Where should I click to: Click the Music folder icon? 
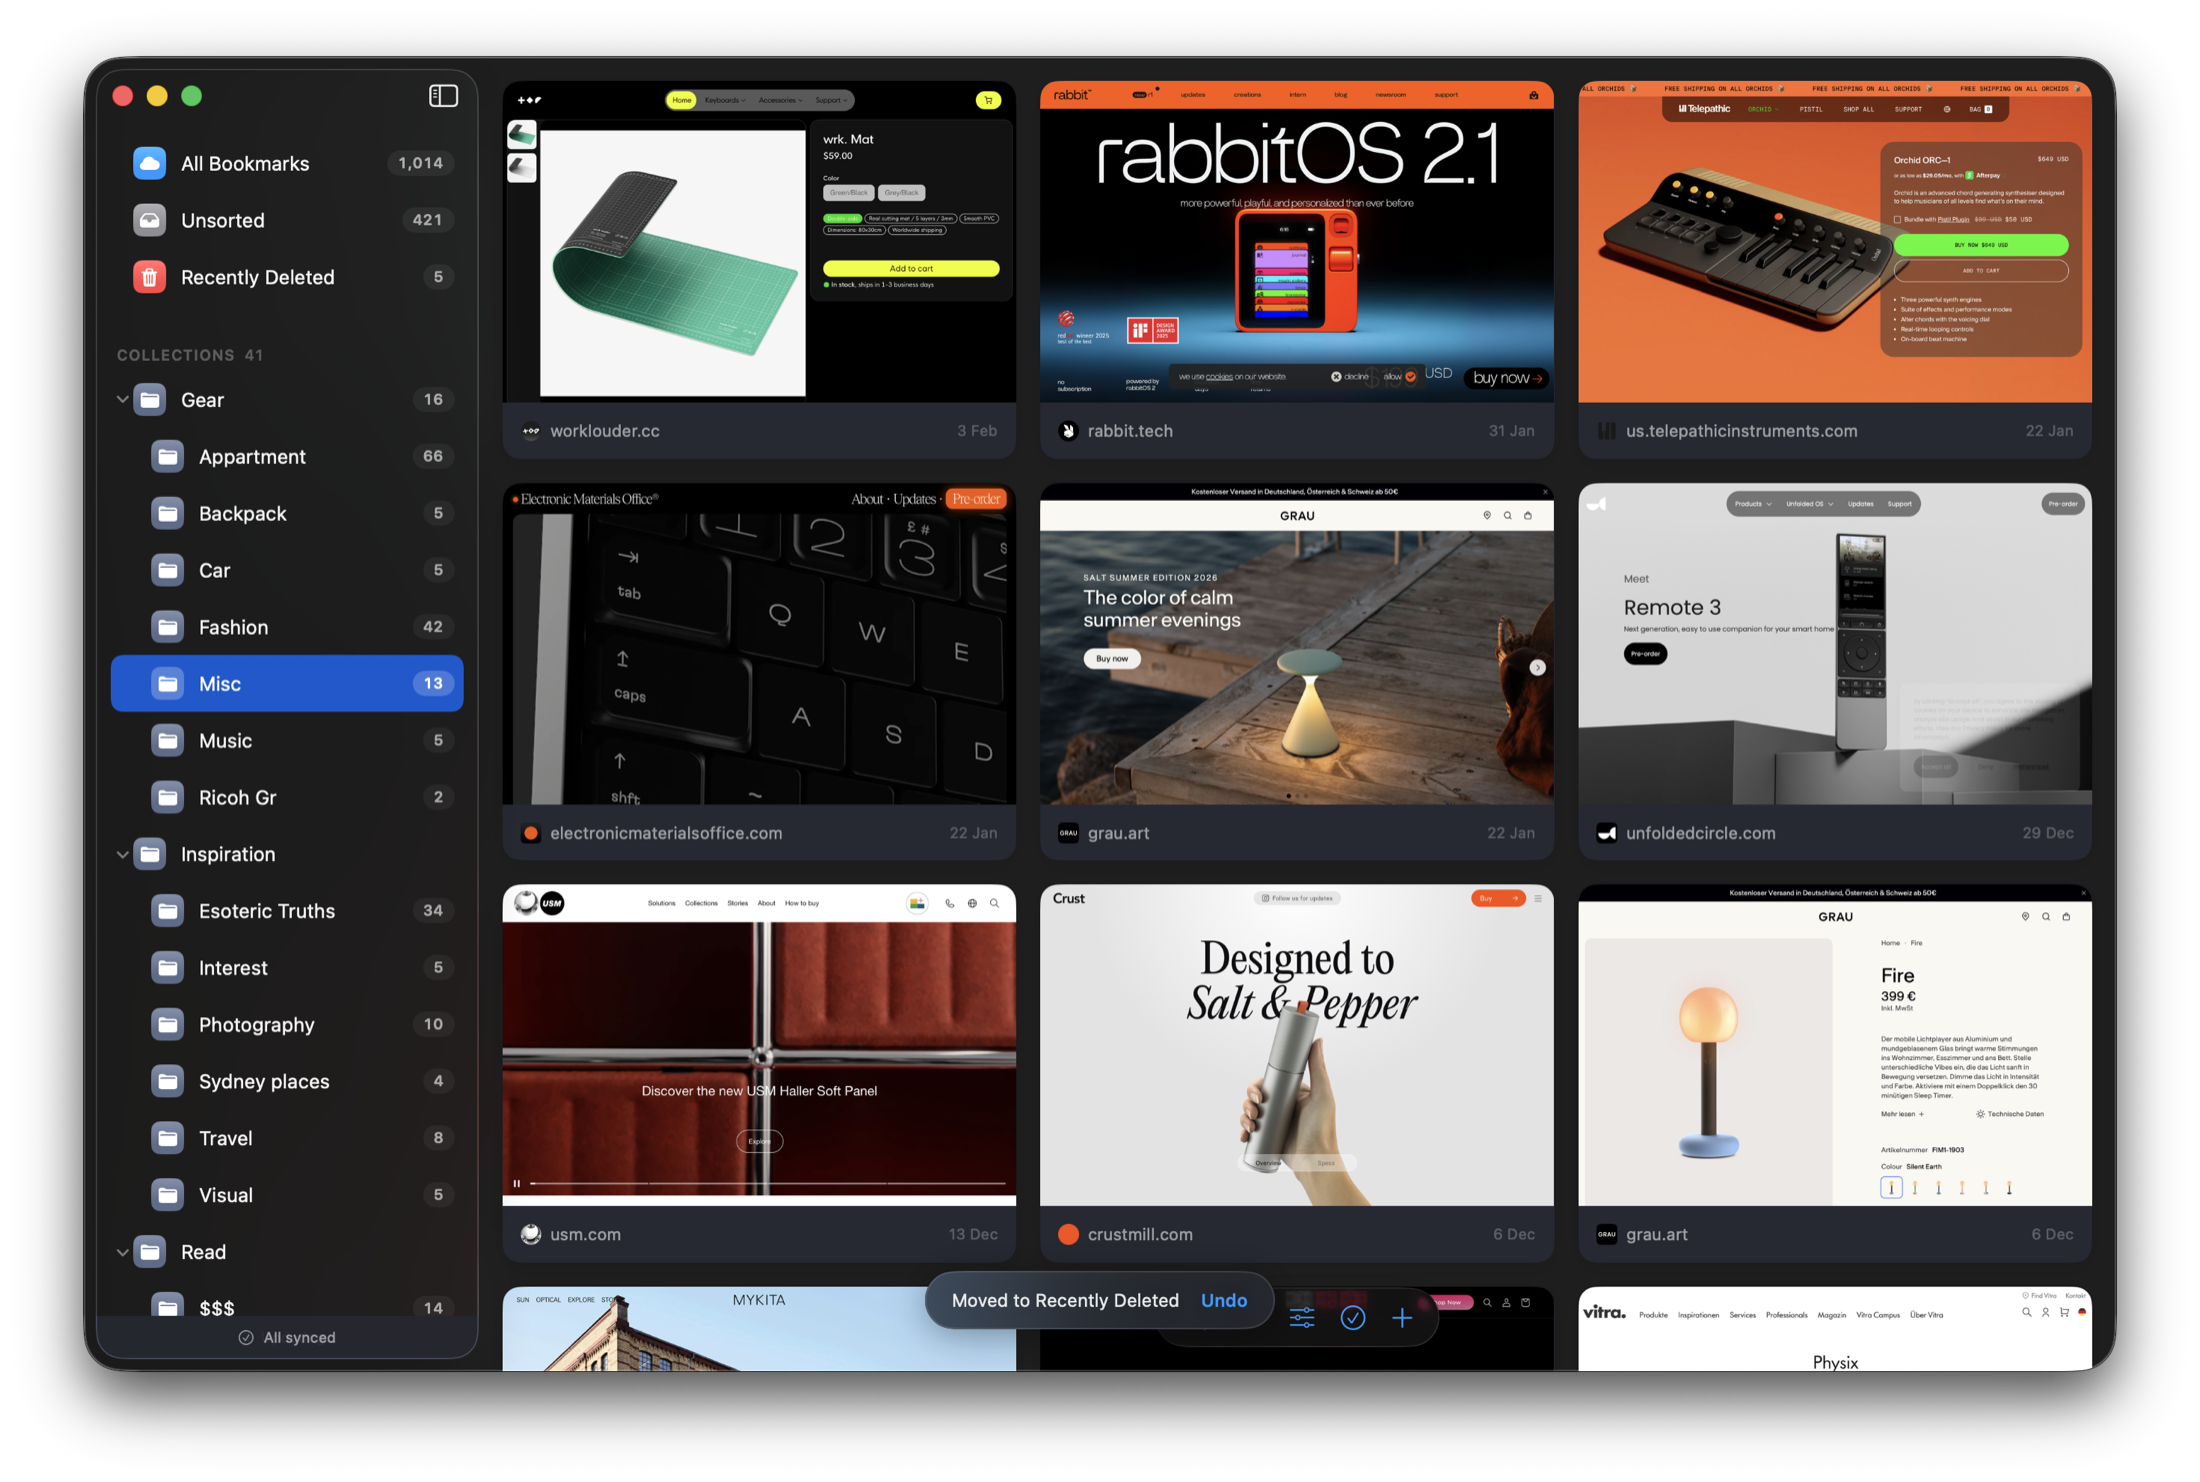coord(168,741)
